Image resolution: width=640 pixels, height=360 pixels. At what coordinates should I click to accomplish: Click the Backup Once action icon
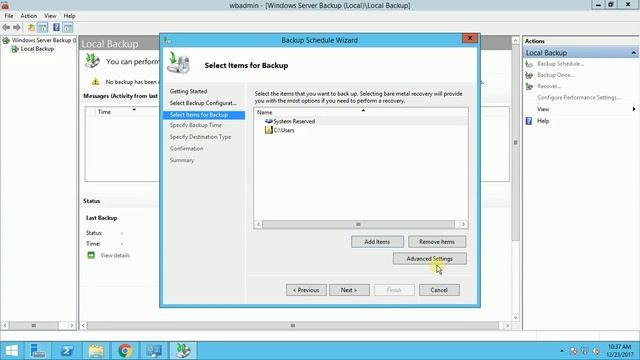pos(529,75)
